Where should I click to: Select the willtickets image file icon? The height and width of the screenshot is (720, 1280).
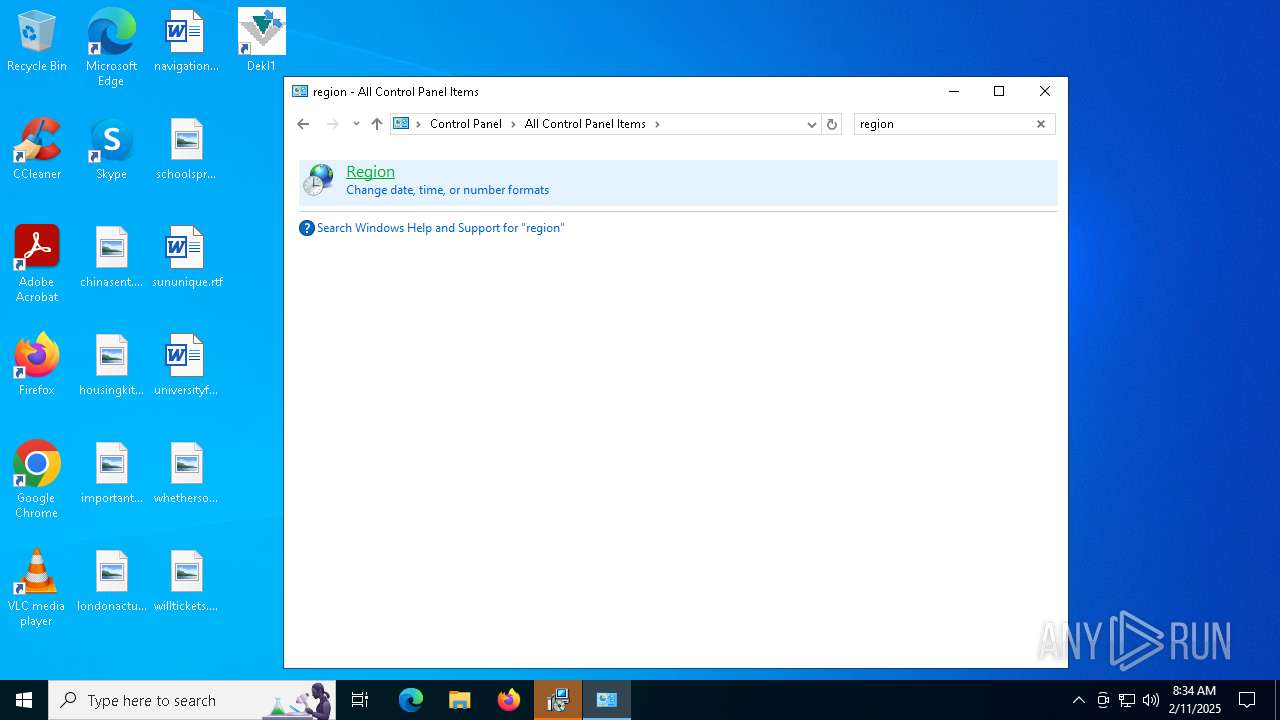click(x=186, y=582)
